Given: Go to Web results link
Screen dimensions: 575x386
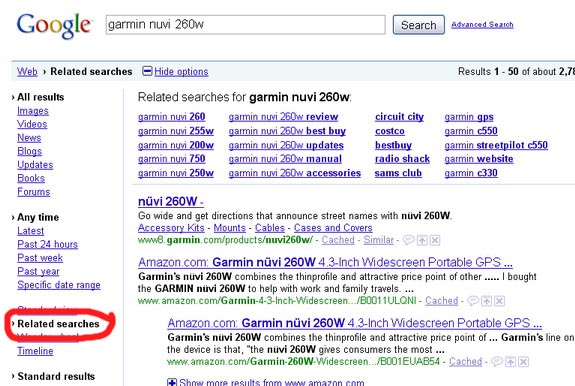Looking at the screenshot, I should [27, 71].
